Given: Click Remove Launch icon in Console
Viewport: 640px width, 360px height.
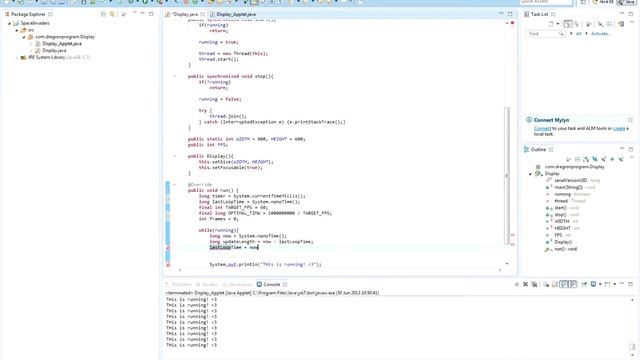Looking at the screenshot, I should 525,284.
